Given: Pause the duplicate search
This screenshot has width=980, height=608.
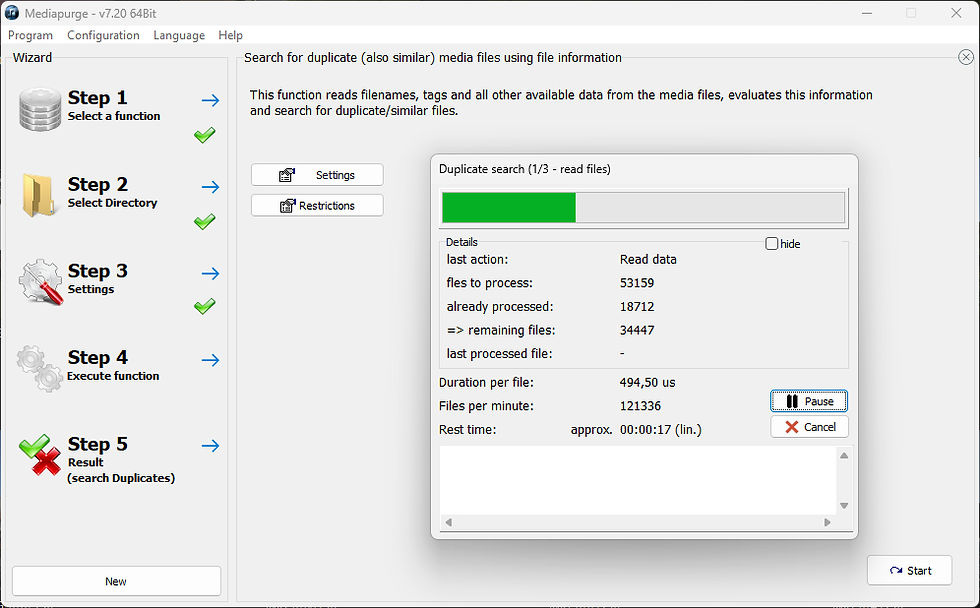Looking at the screenshot, I should tap(809, 401).
